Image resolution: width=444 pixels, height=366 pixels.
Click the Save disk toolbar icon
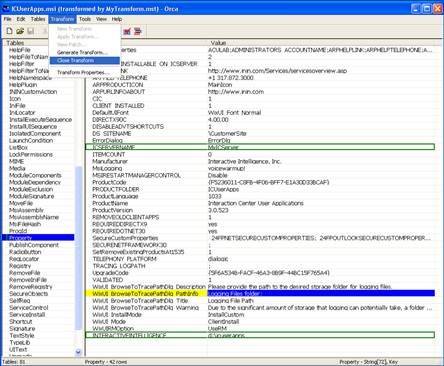(31, 31)
